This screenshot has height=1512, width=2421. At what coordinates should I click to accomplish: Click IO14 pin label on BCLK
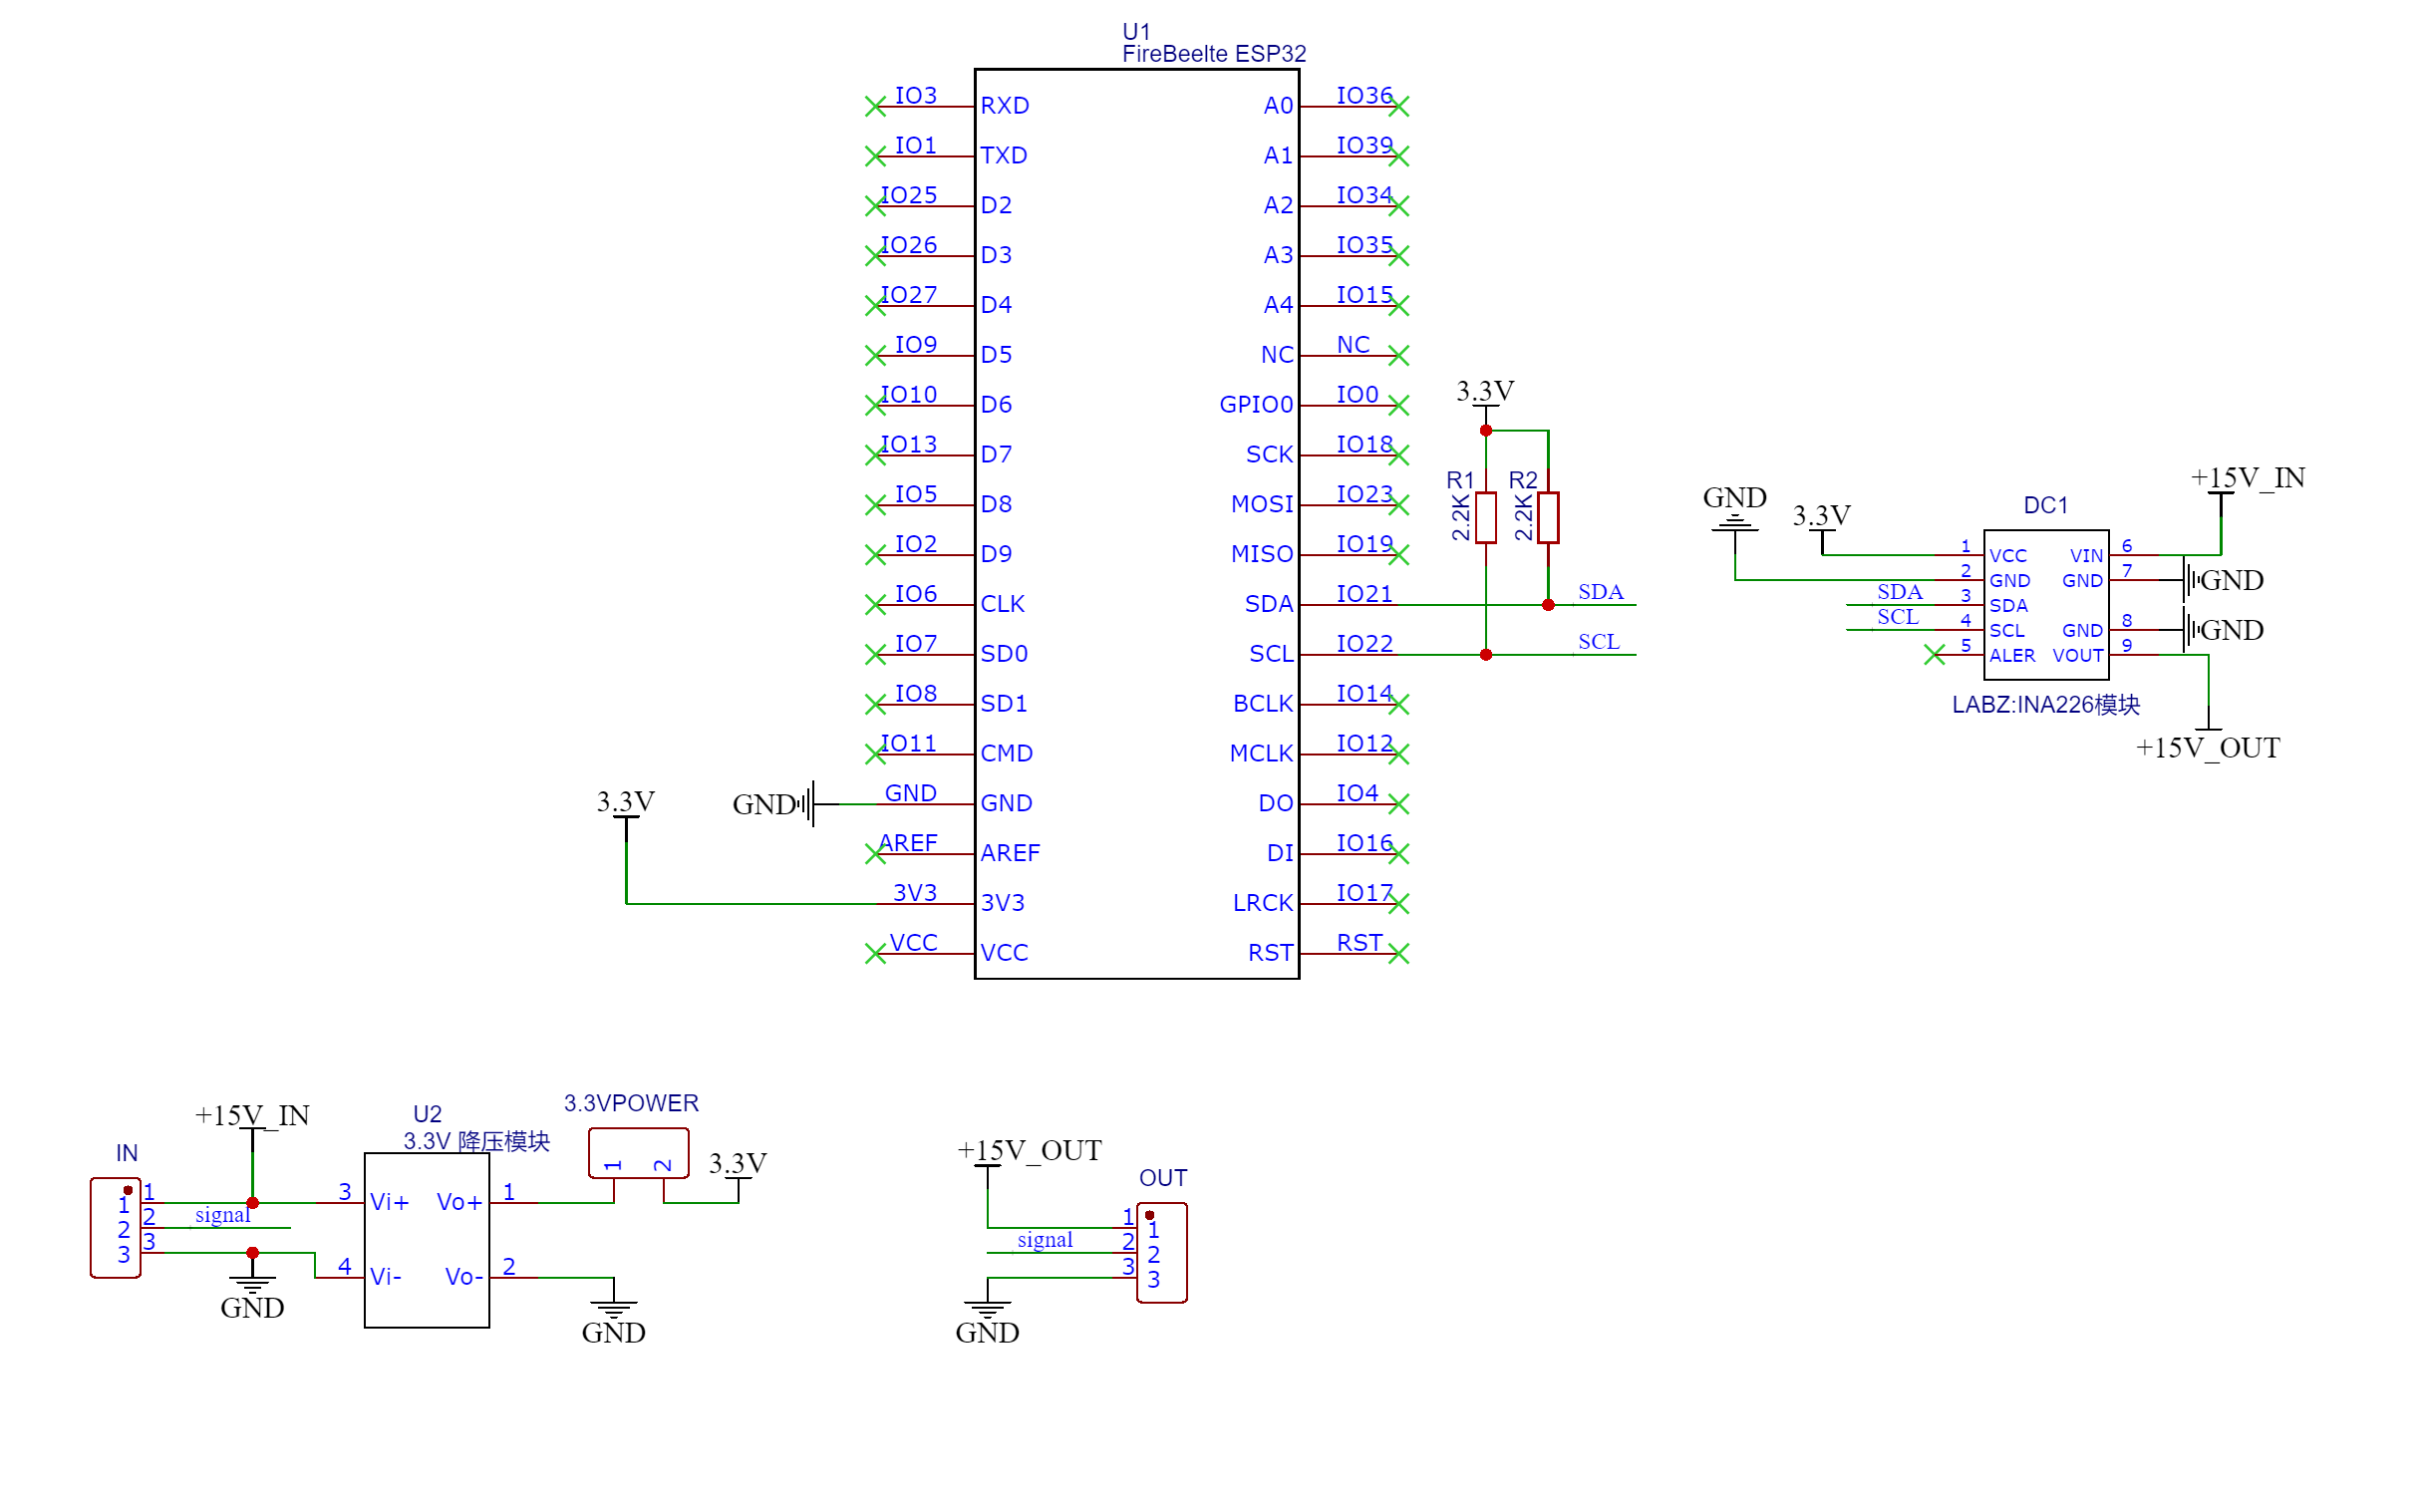(1364, 694)
